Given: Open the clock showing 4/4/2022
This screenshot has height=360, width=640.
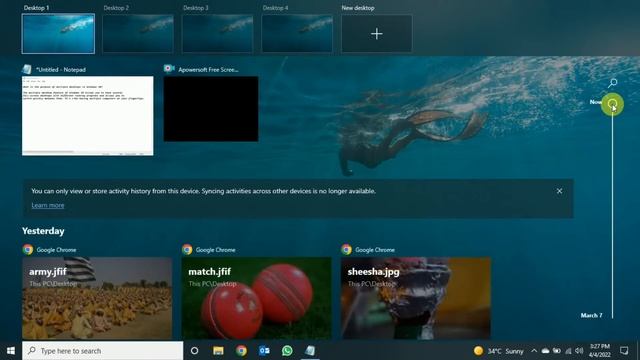Looking at the screenshot, I should coord(600,351).
